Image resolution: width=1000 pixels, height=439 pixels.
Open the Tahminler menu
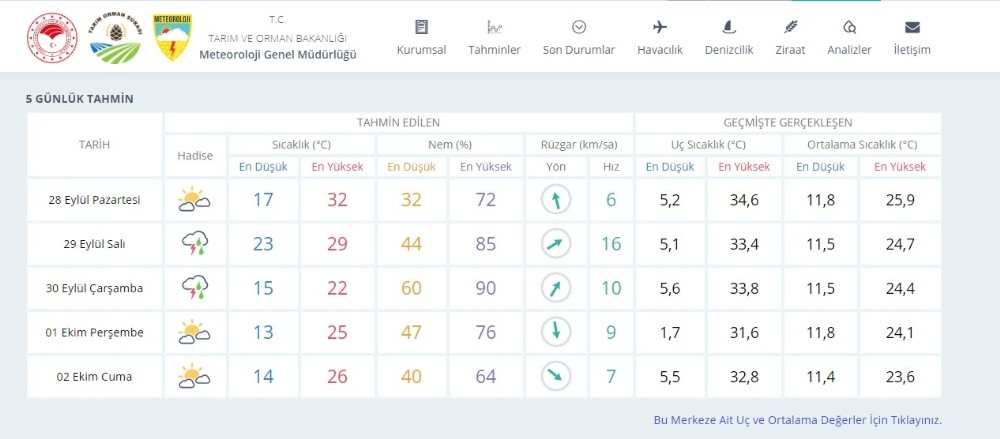pos(494,37)
